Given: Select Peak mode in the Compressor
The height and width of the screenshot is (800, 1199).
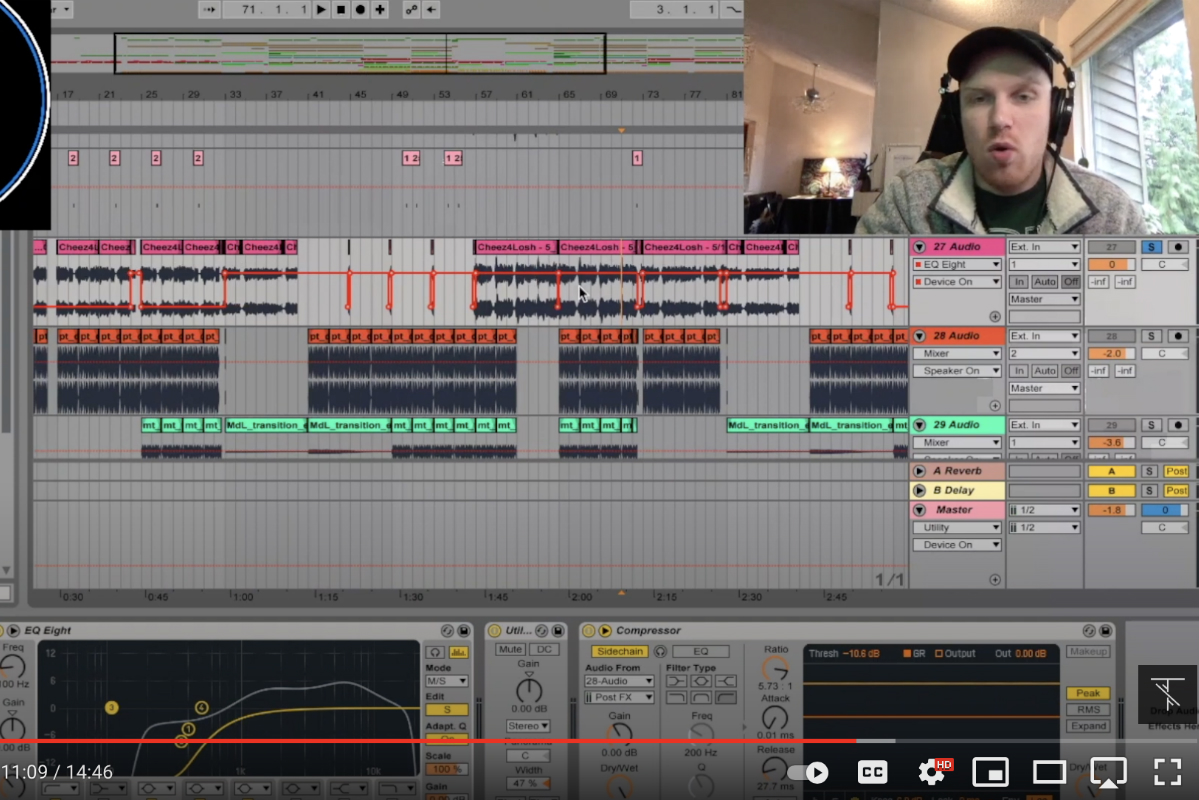Looking at the screenshot, I should (1088, 693).
